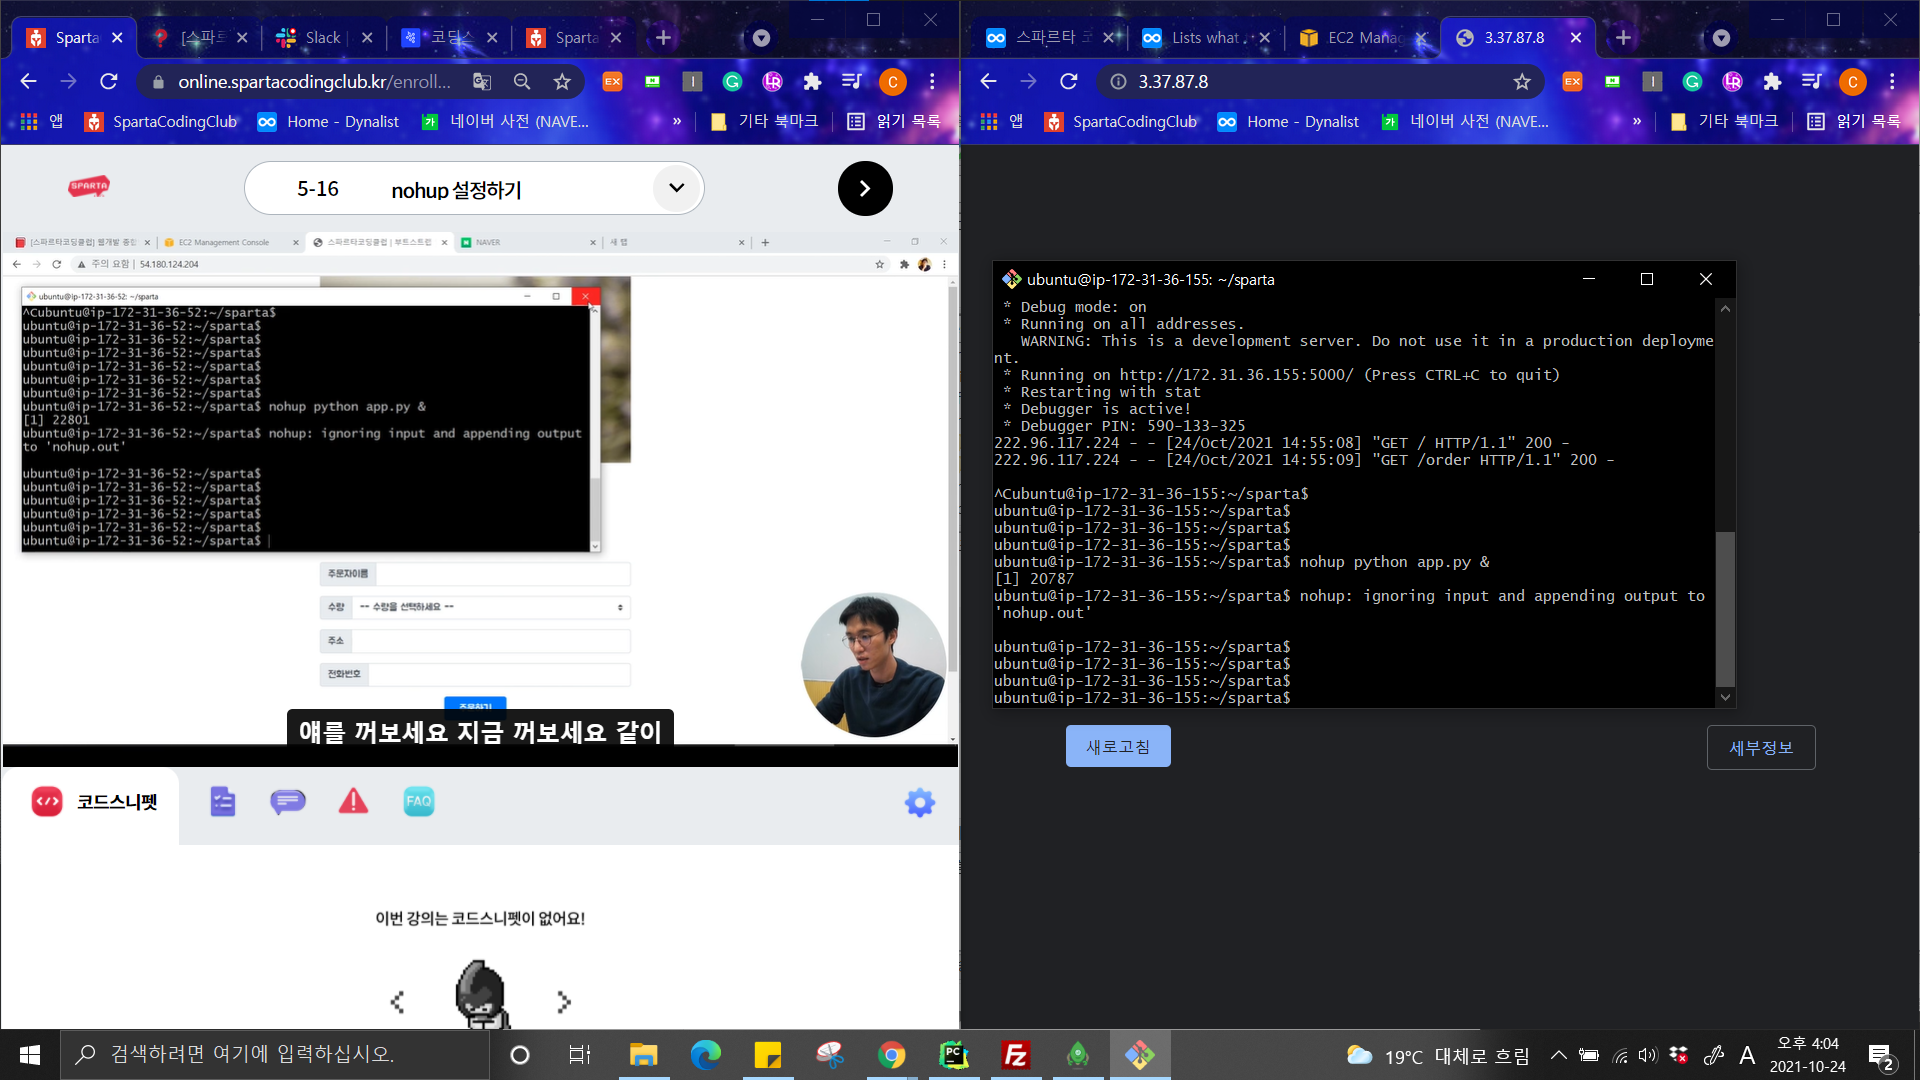Viewport: 1920px width, 1080px height.
Task: Go to next lecture with arrow button
Action: 865,188
